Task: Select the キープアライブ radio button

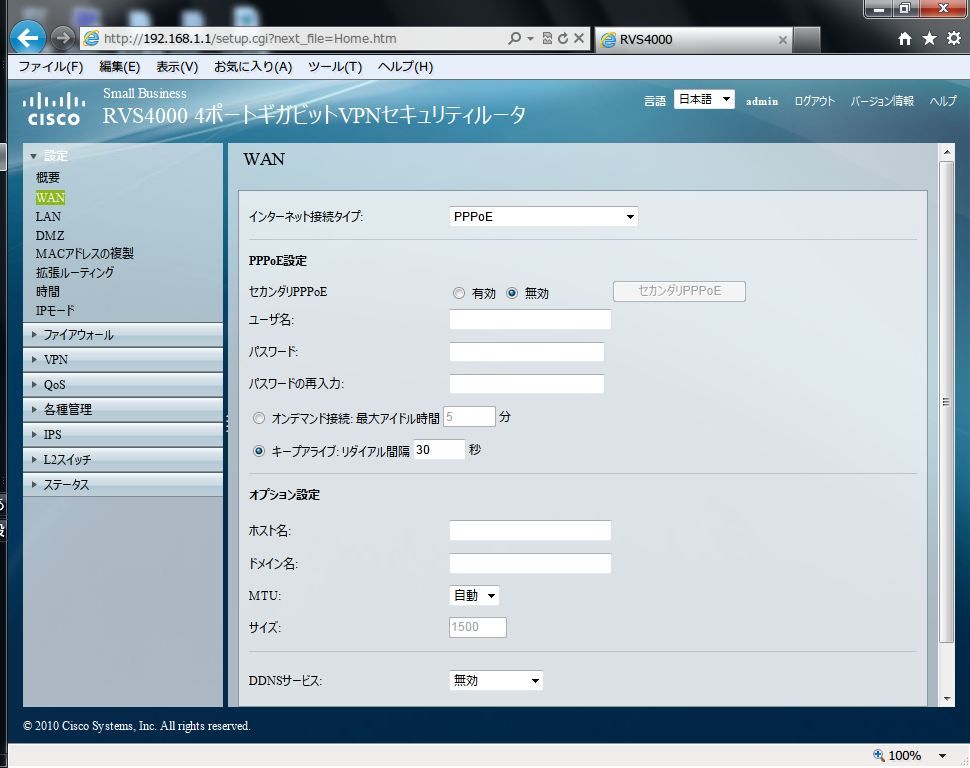Action: 259,451
